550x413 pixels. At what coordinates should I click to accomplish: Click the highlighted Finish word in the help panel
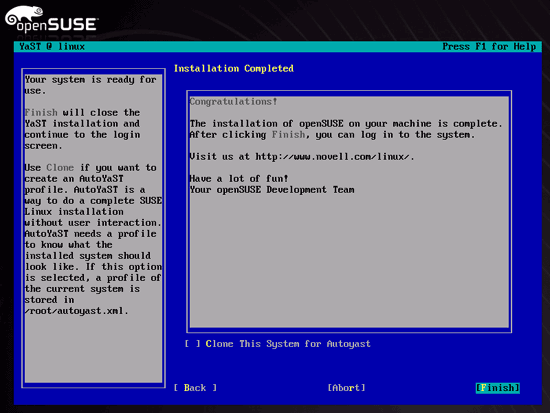click(41, 113)
